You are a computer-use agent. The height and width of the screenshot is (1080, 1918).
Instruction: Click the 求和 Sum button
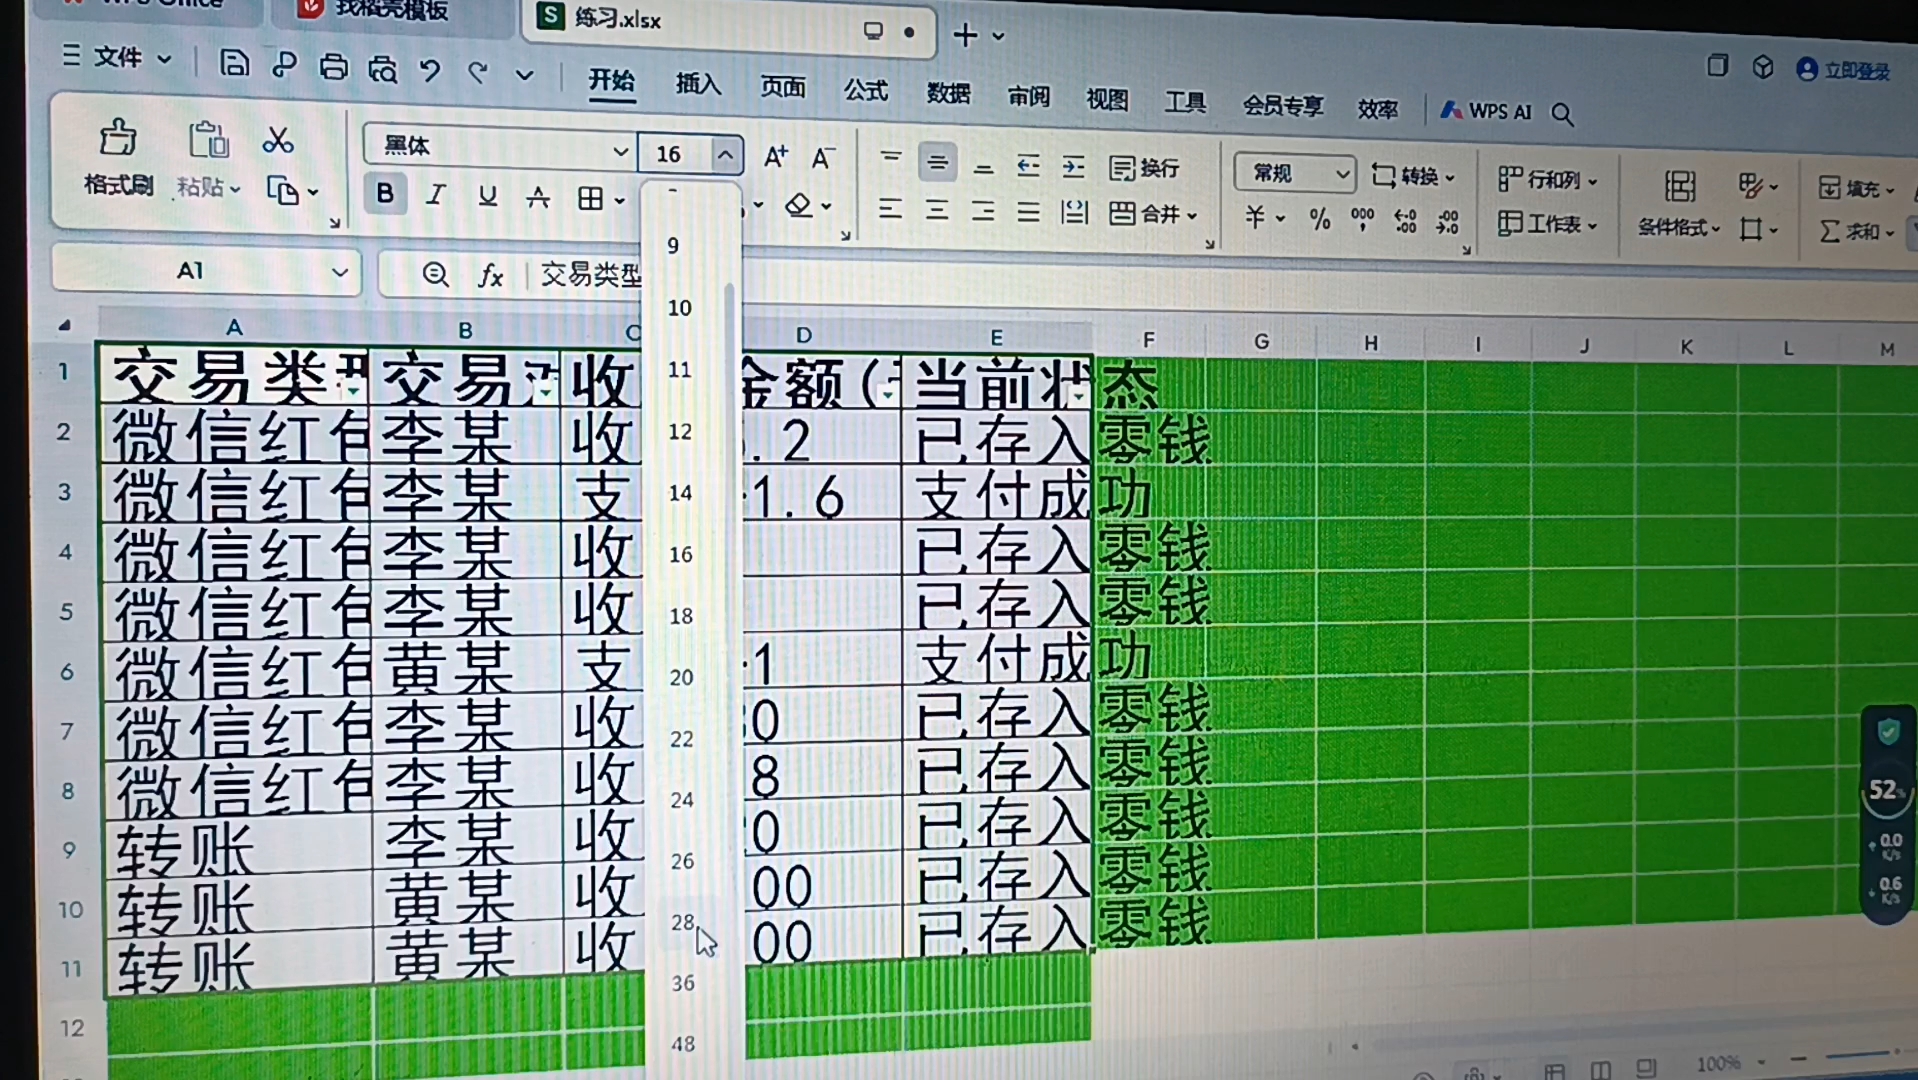tap(1855, 231)
